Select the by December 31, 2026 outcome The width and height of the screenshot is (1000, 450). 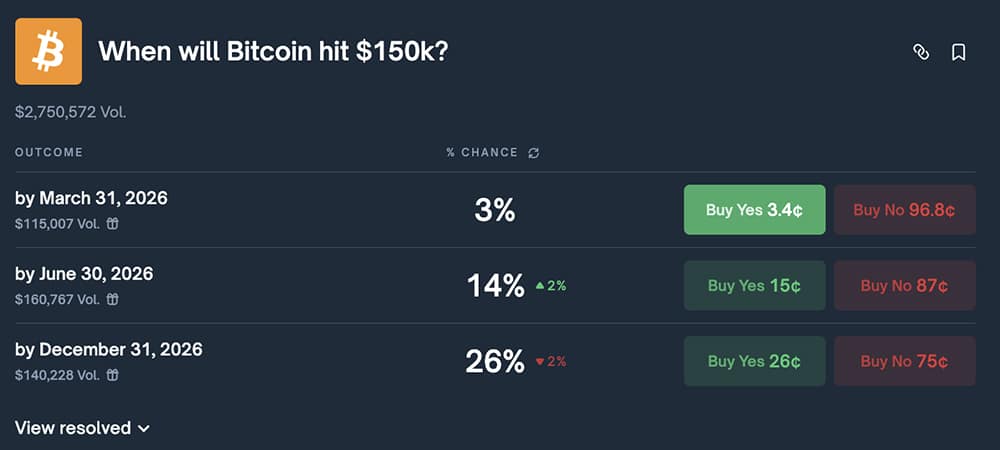pos(109,349)
